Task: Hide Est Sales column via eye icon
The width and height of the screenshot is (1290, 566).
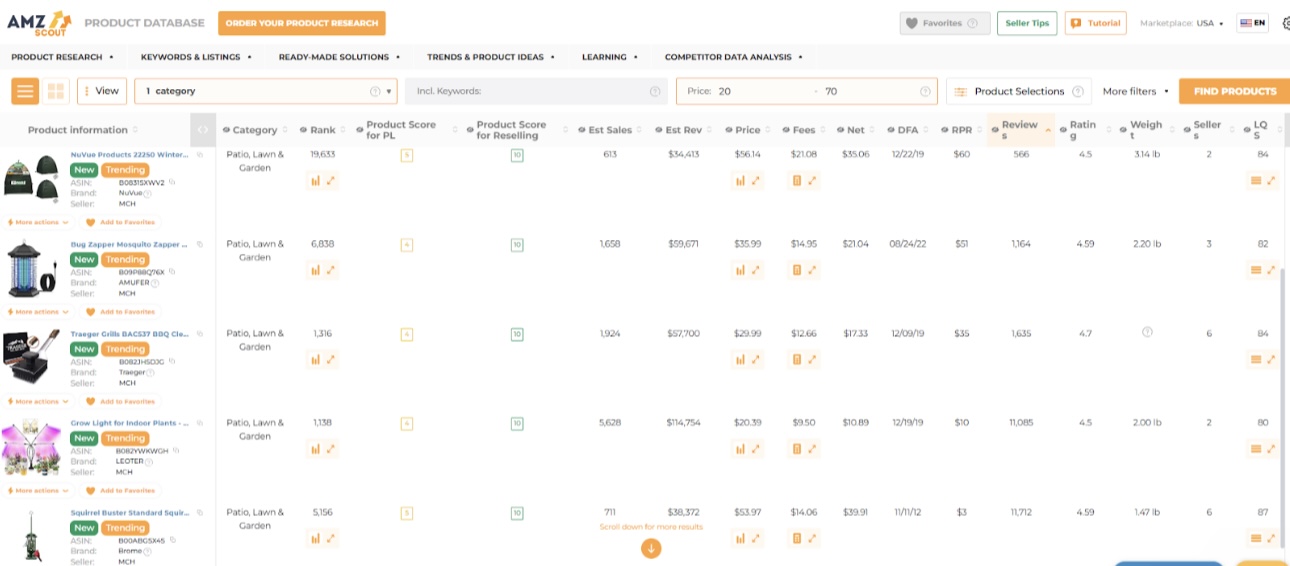Action: tap(581, 130)
